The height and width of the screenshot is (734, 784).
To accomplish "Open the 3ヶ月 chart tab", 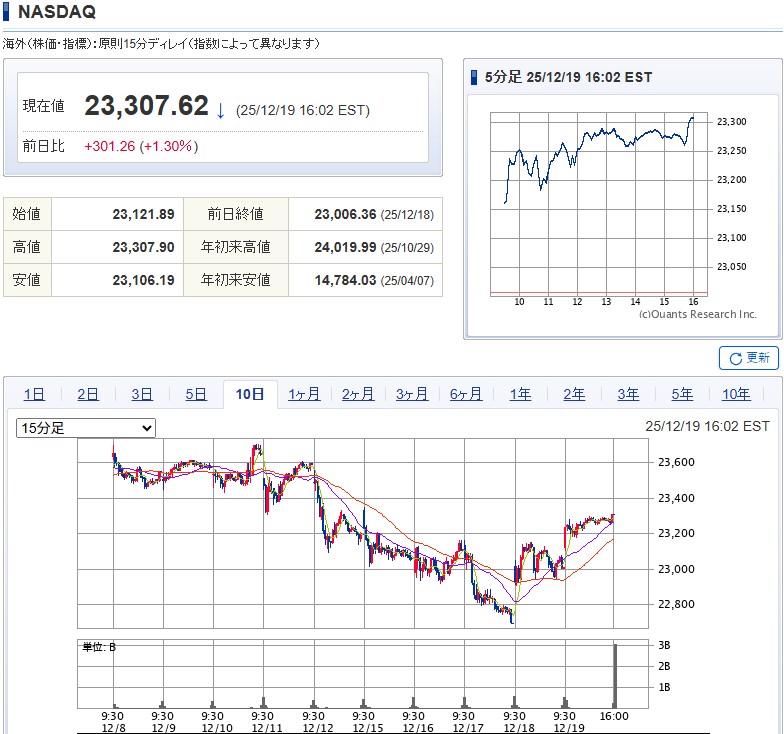I will pos(412,394).
